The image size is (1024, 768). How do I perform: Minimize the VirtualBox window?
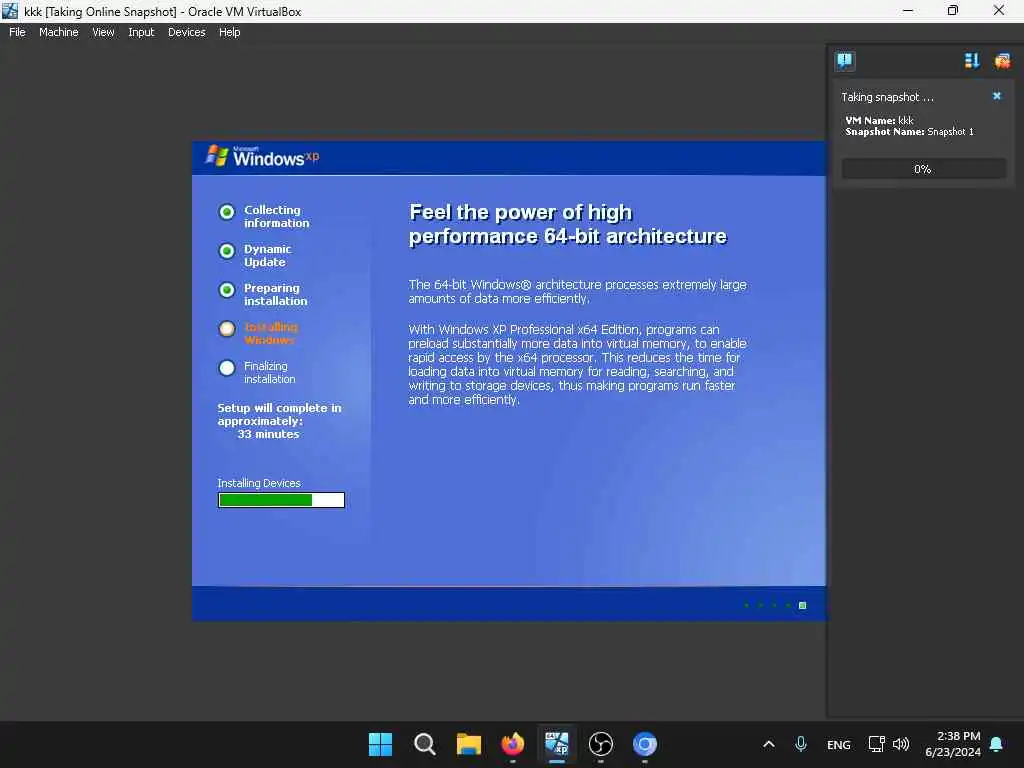(x=908, y=10)
